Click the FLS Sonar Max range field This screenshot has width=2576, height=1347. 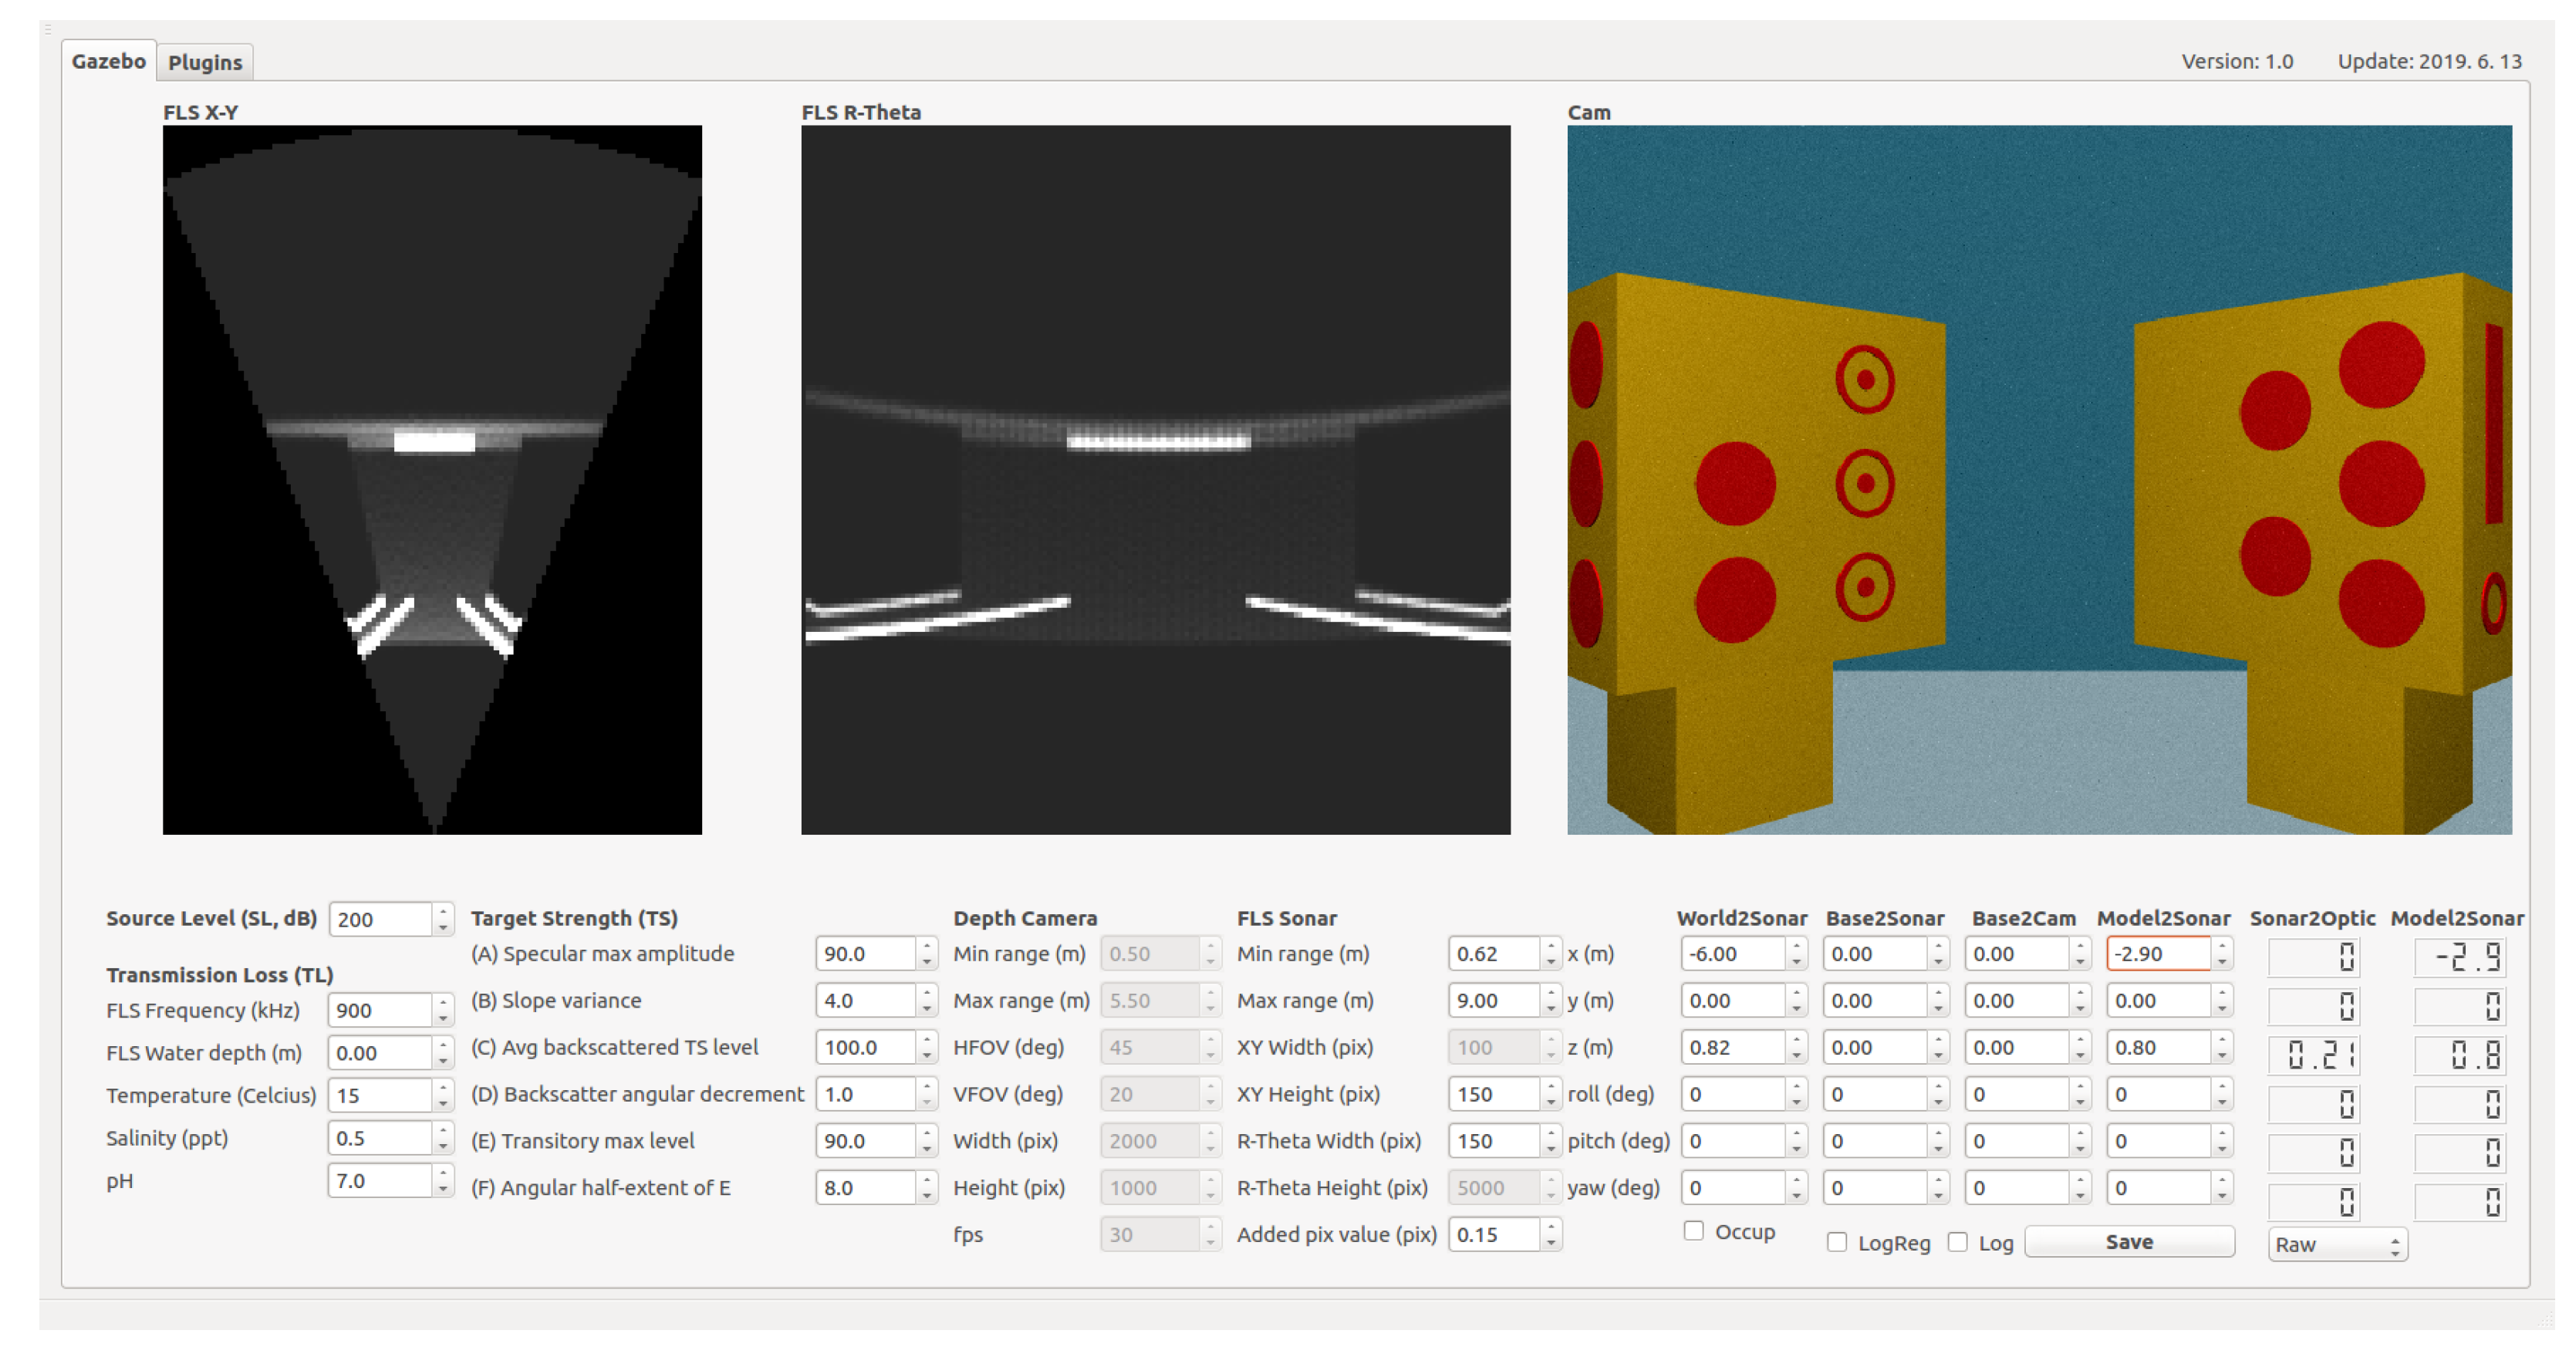pyautogui.click(x=1495, y=1001)
